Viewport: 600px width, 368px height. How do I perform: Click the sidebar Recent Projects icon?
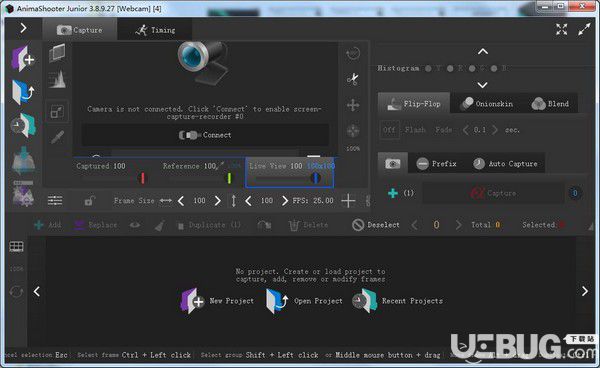click(23, 125)
